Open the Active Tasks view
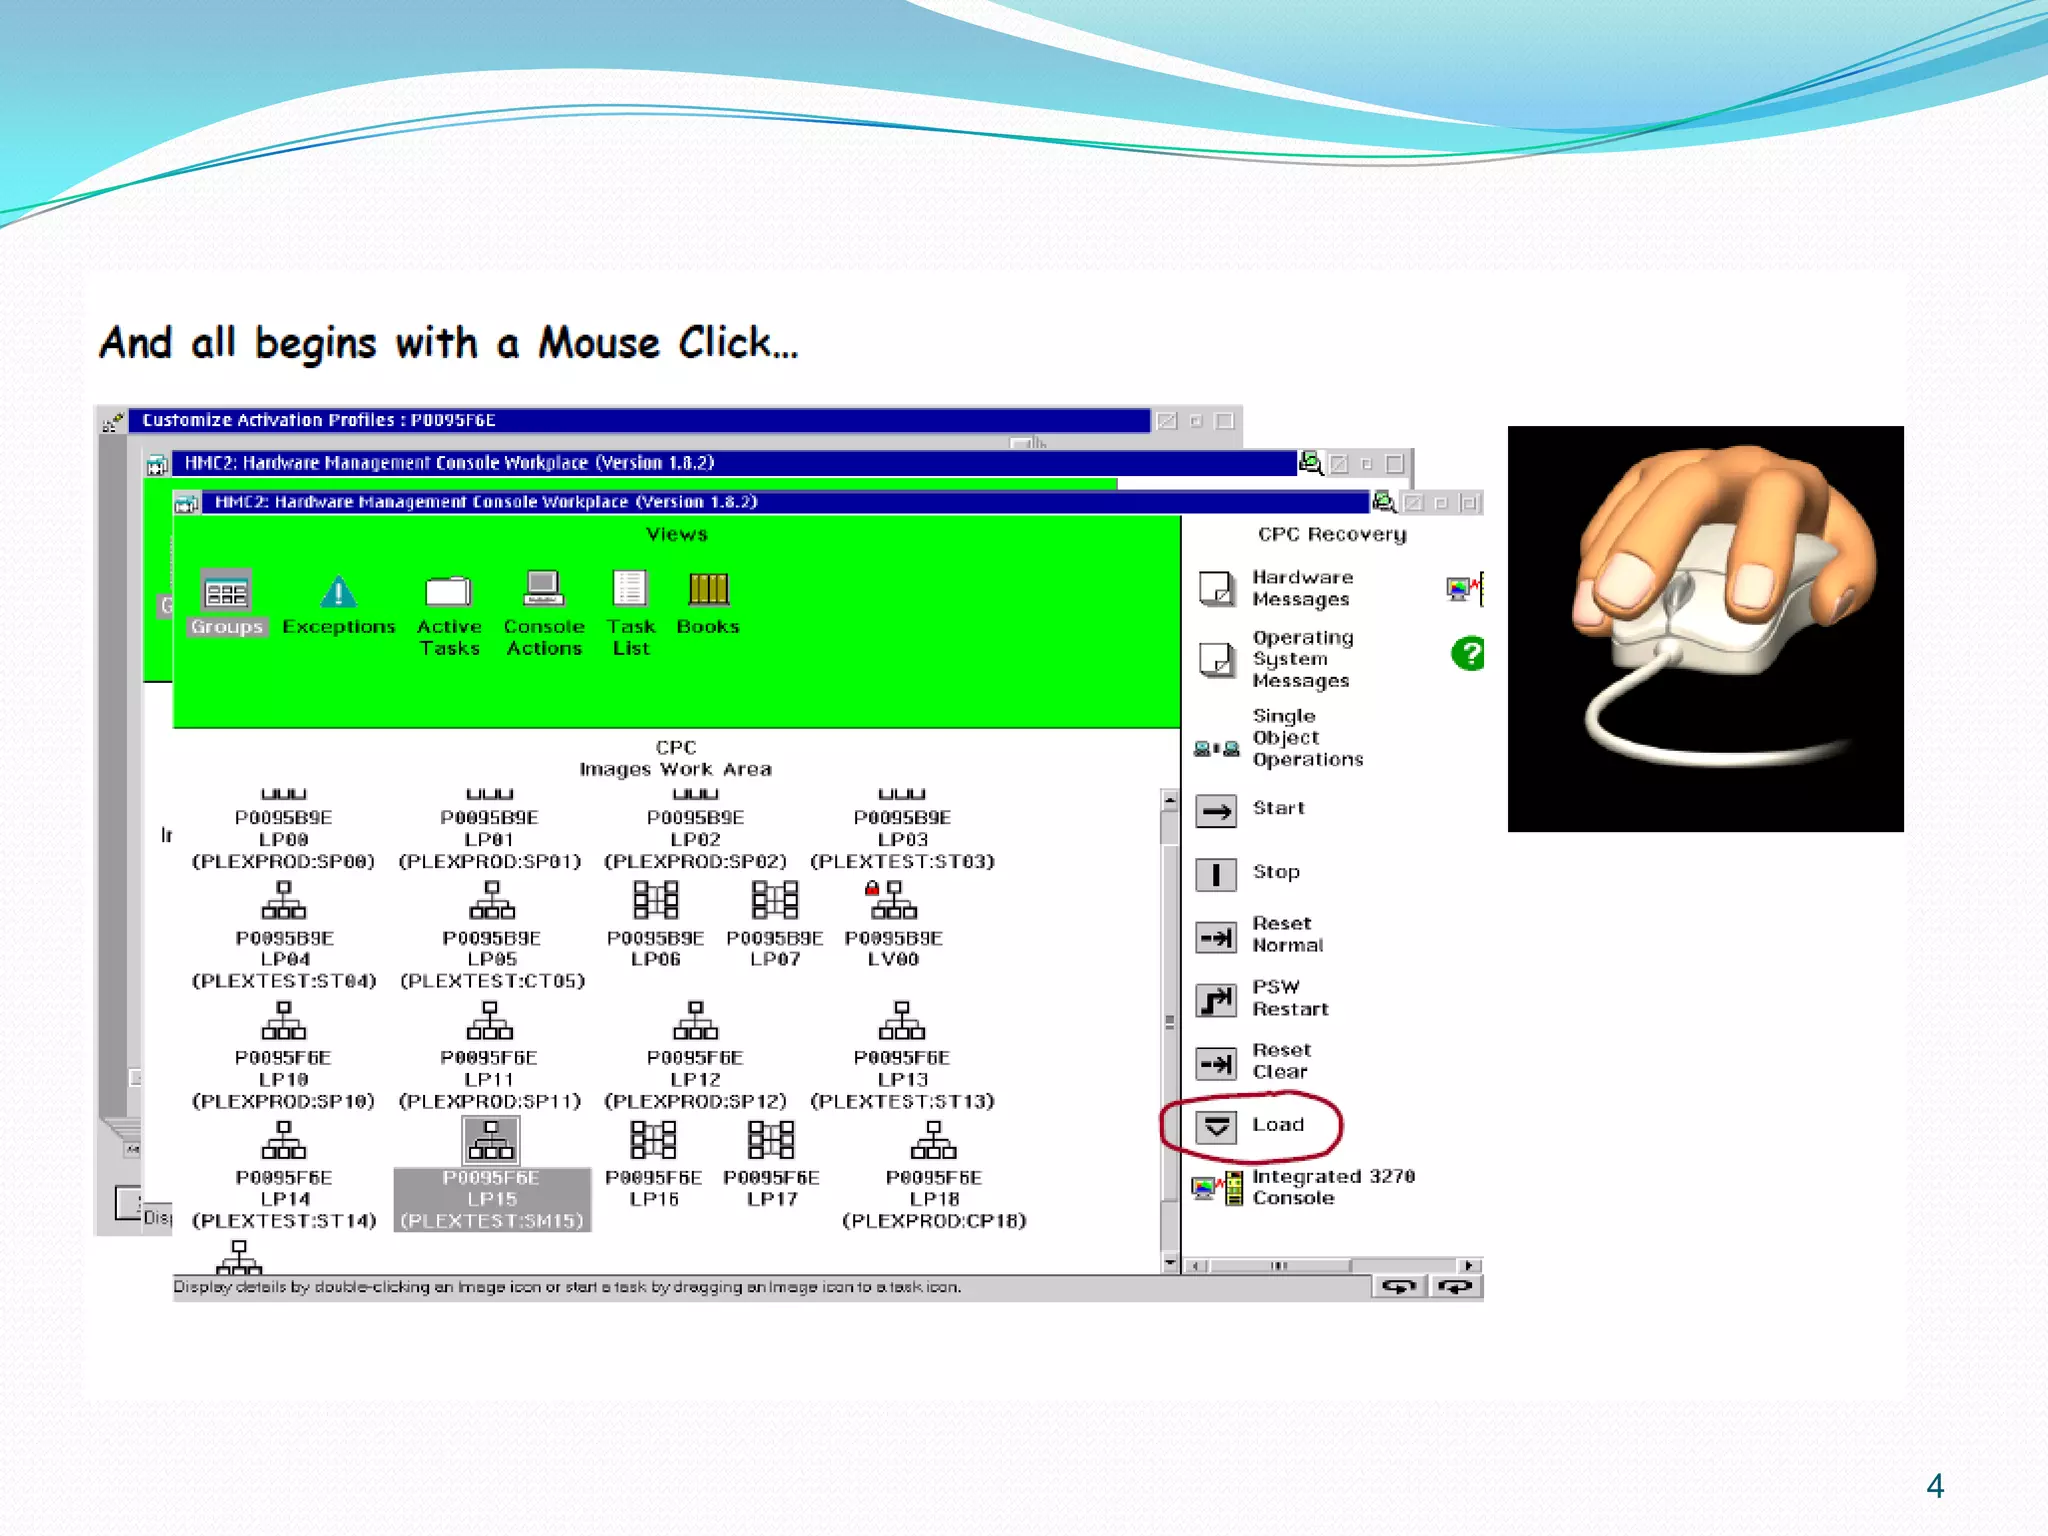 coord(448,592)
